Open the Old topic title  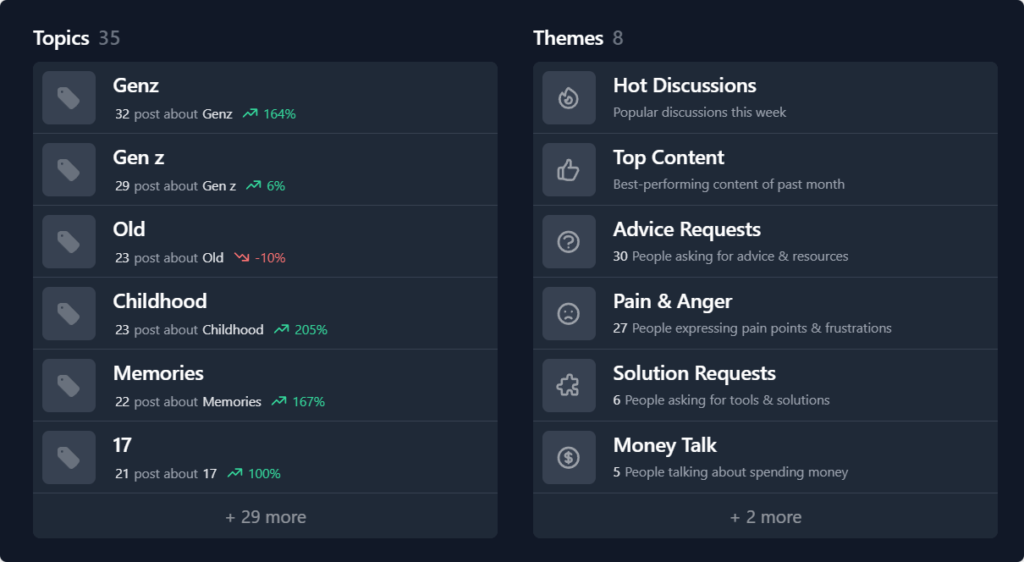coord(129,229)
